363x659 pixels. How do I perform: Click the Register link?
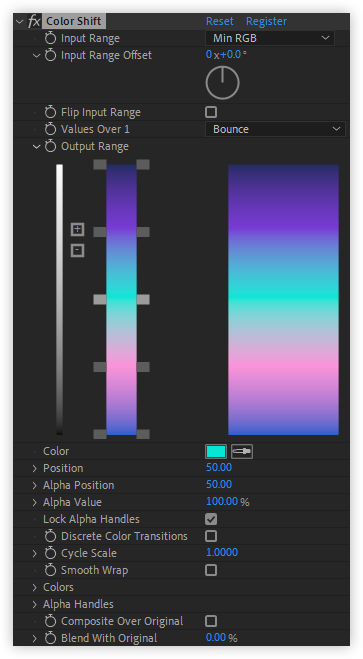click(266, 21)
